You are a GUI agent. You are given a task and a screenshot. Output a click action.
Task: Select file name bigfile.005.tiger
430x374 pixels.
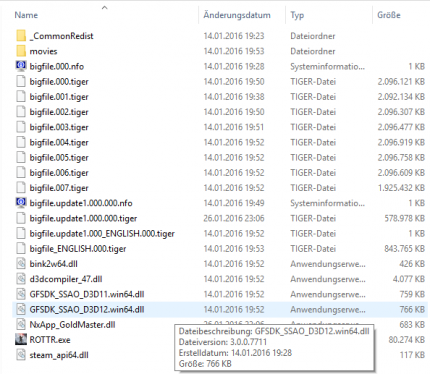click(x=59, y=158)
